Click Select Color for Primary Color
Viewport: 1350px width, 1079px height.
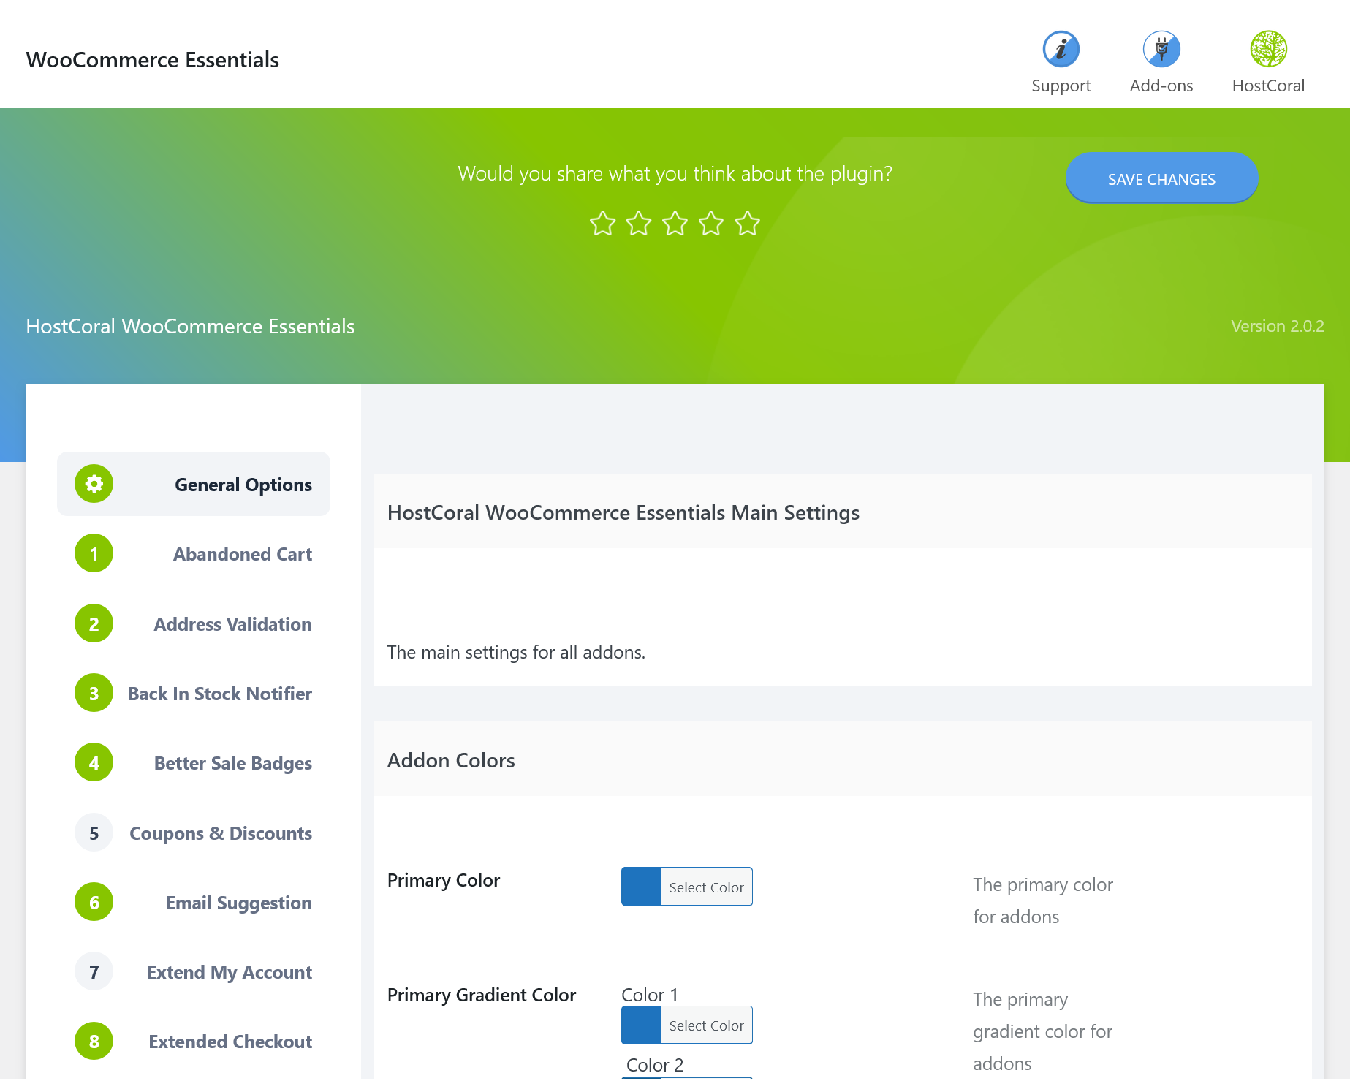pyautogui.click(x=706, y=887)
